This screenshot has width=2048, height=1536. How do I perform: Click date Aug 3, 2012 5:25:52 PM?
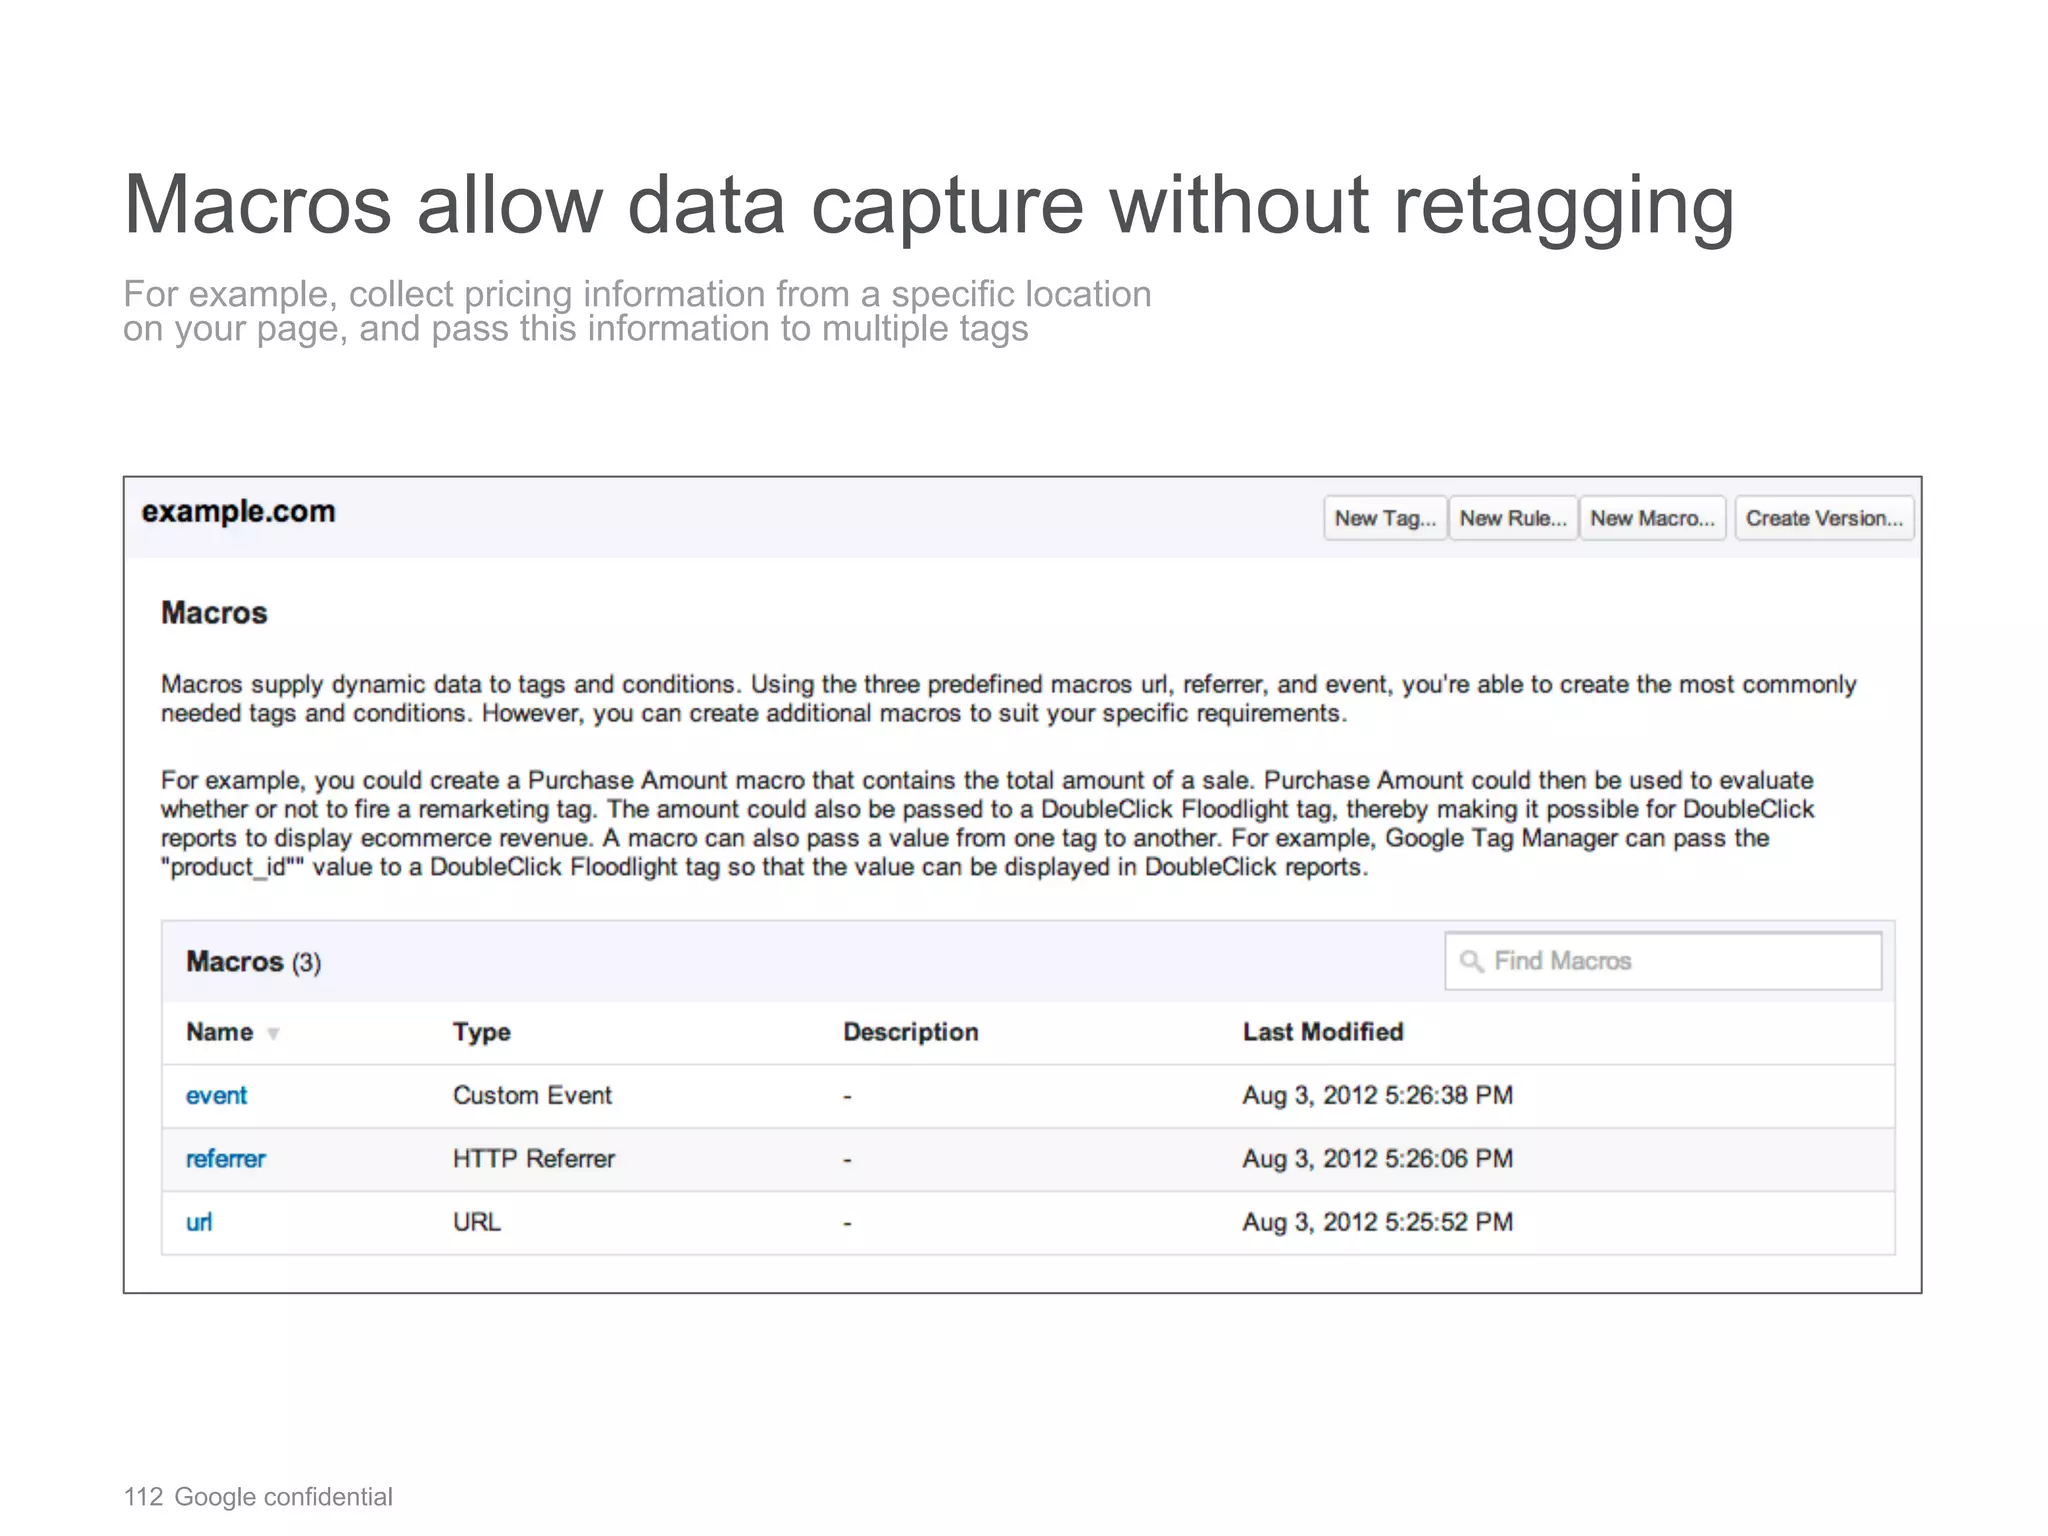pyautogui.click(x=1378, y=1222)
